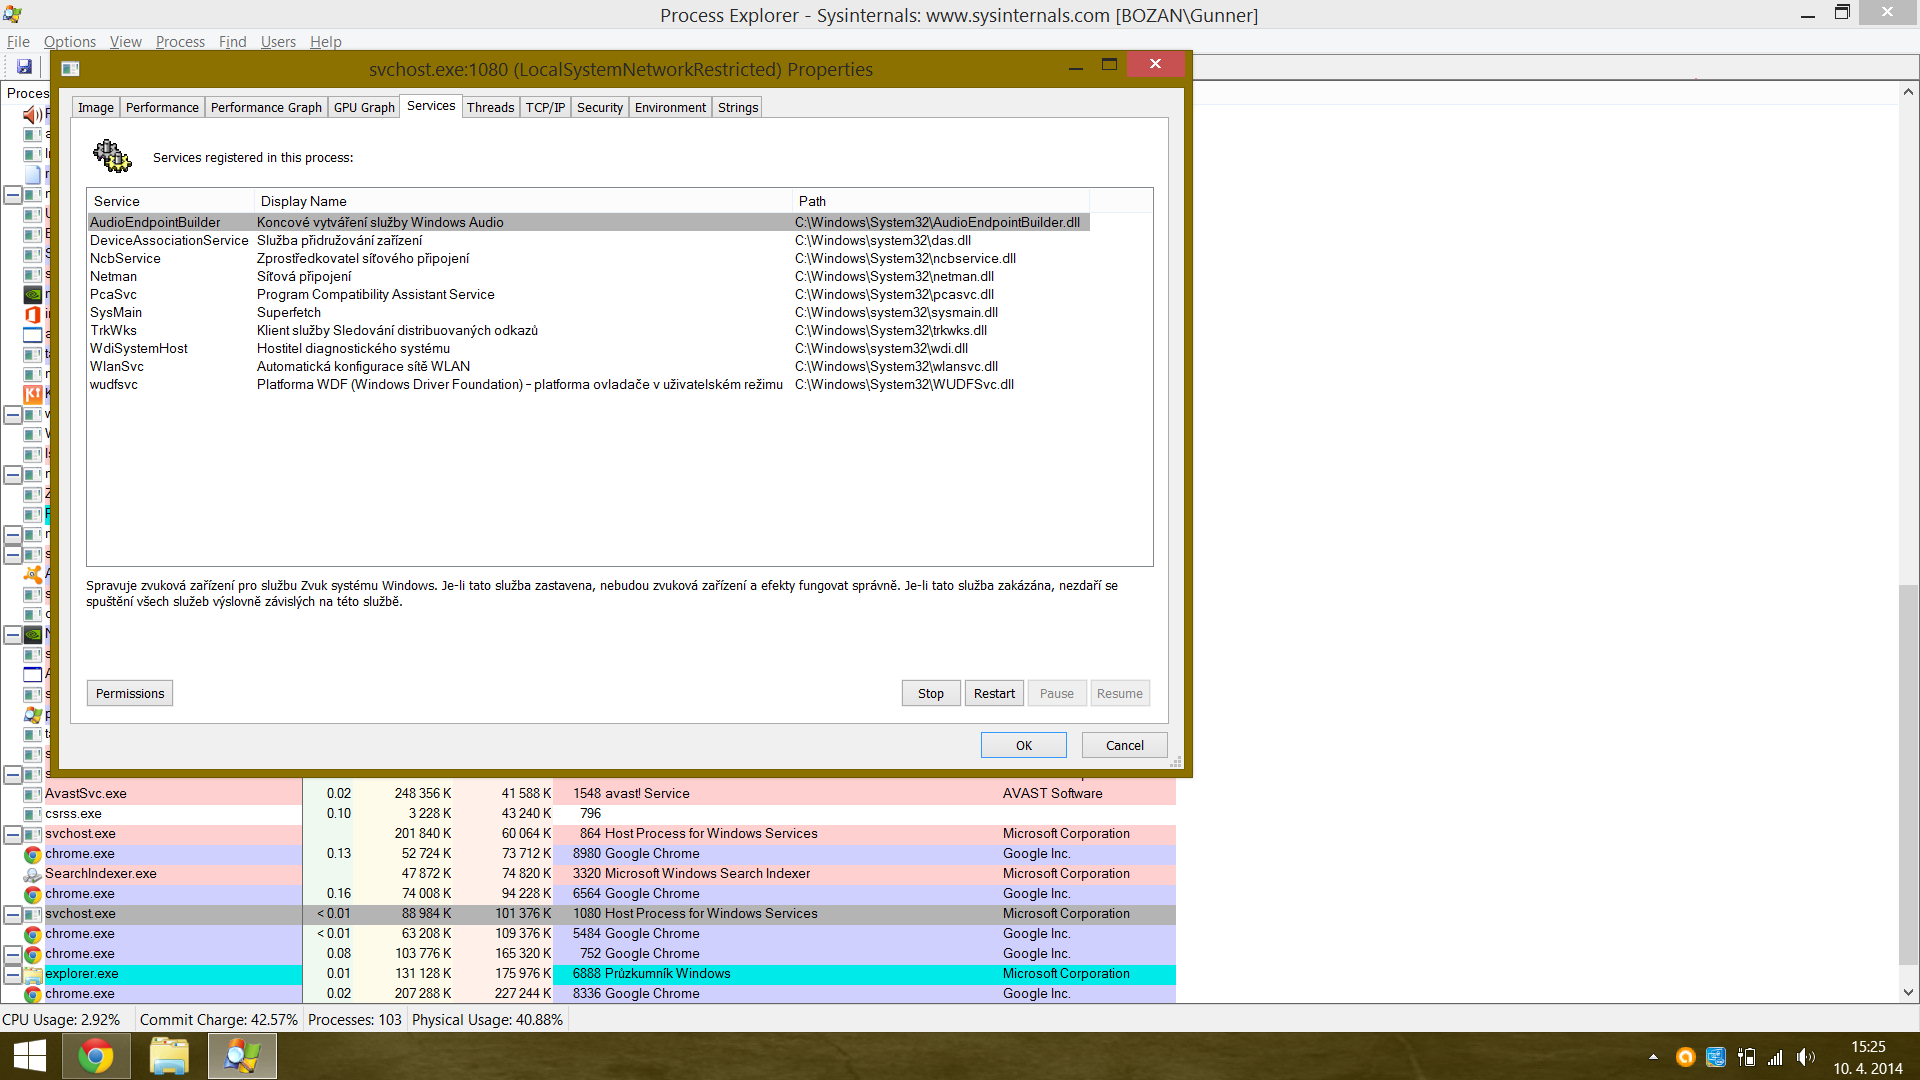The image size is (1920, 1080).
Task: Open the network signal tray icon
Action: click(1776, 1057)
